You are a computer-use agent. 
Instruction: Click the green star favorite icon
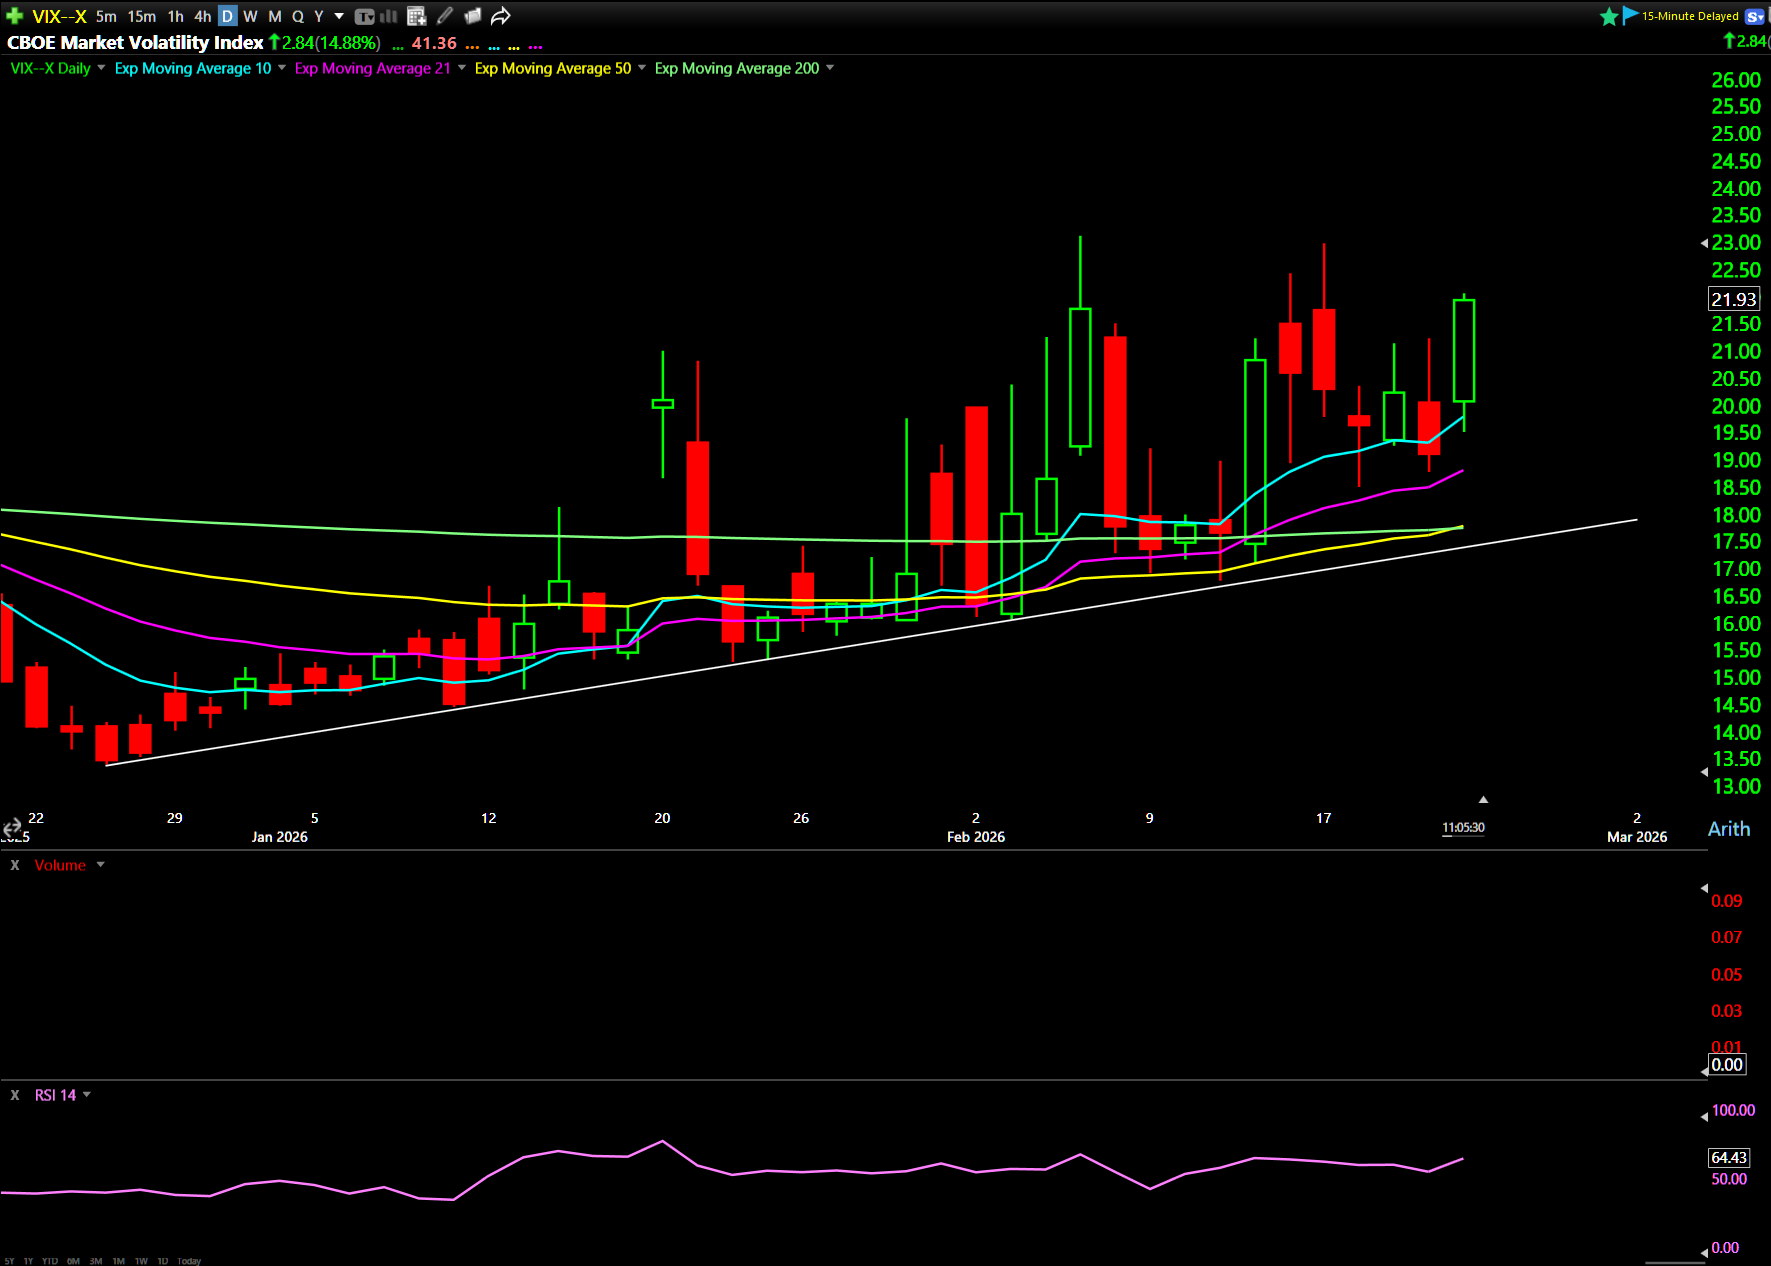(1609, 16)
